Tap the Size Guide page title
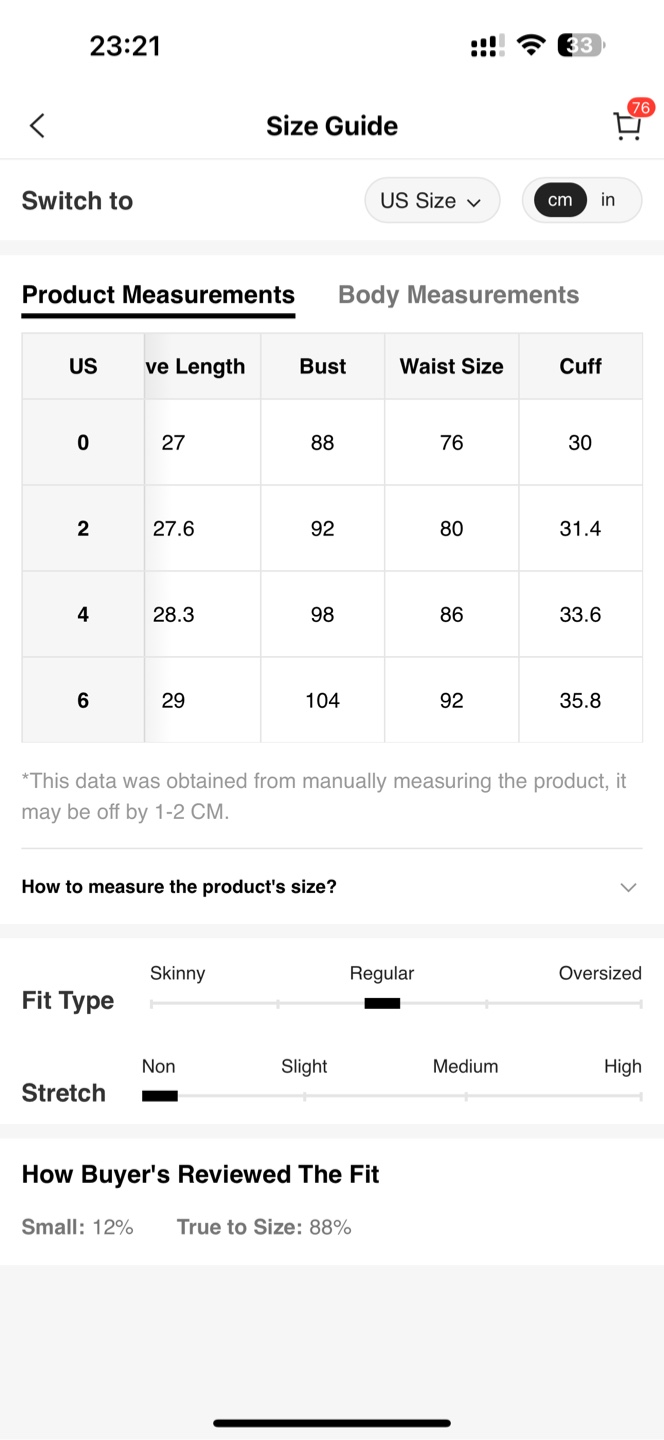Viewport: 664px width, 1440px height. pos(332,126)
